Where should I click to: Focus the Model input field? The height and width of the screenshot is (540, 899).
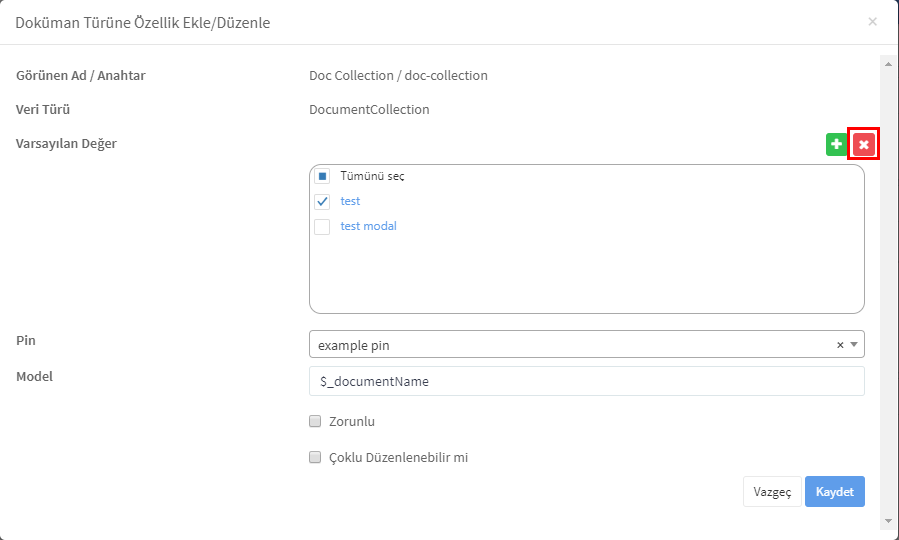[587, 381]
